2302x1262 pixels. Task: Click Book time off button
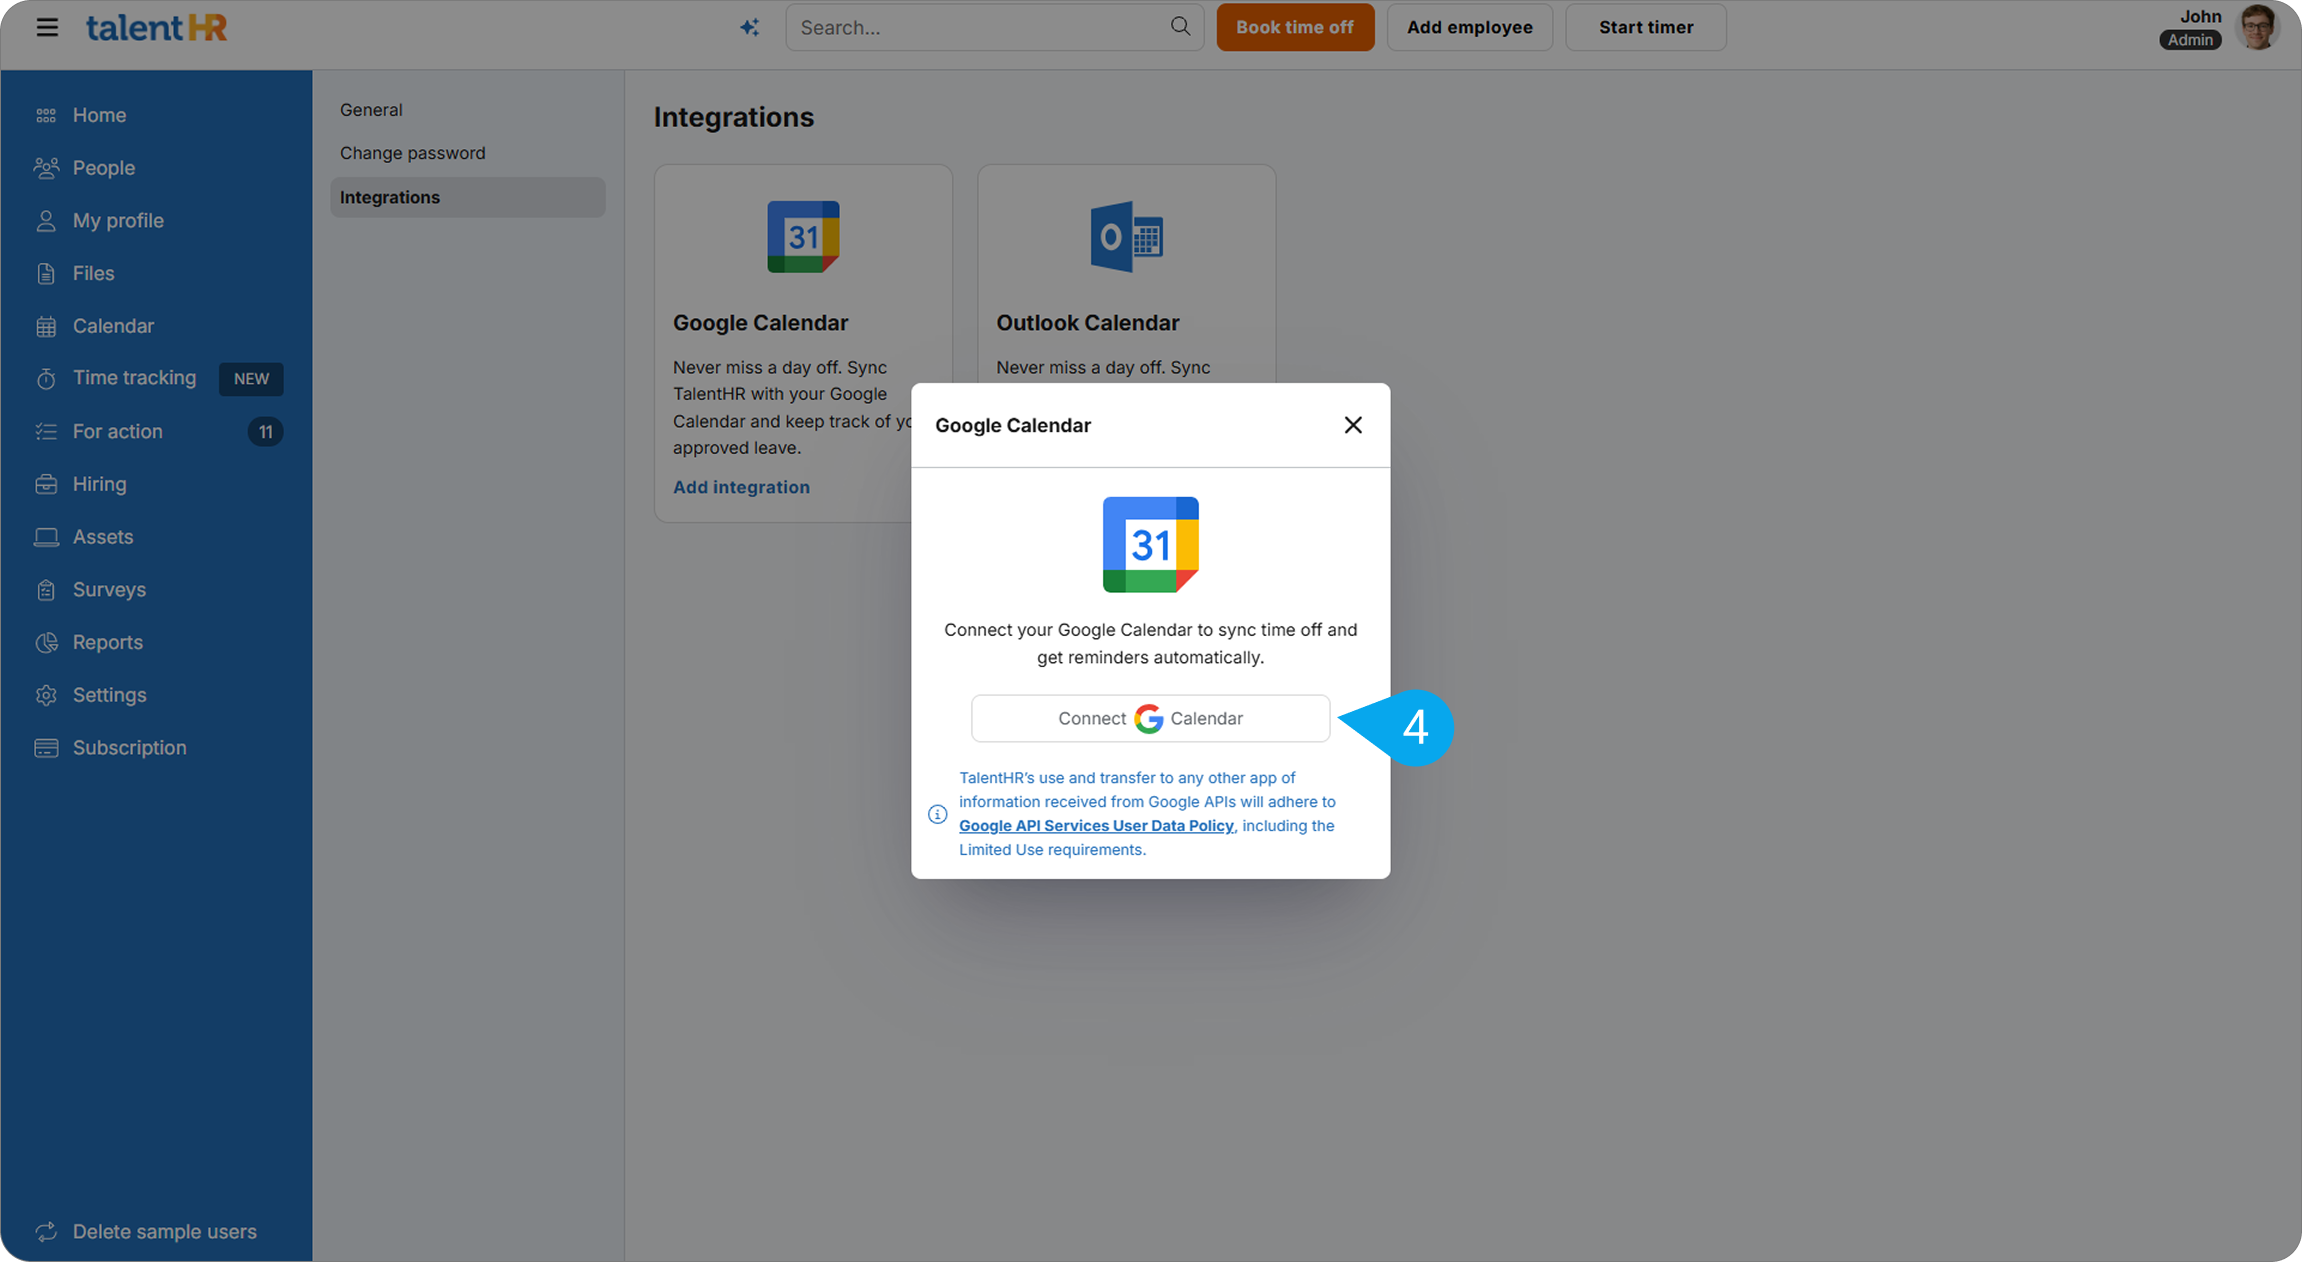(1295, 27)
